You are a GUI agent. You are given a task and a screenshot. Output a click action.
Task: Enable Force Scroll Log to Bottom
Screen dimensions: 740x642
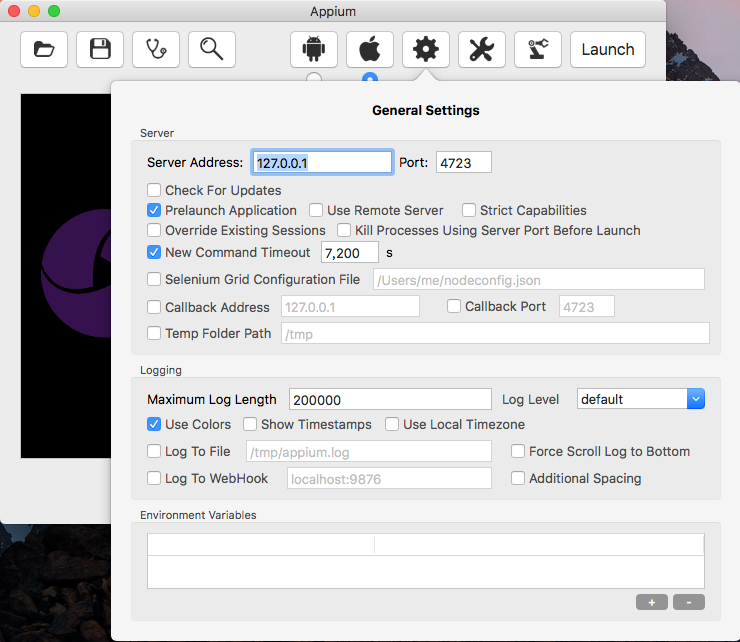pos(518,451)
